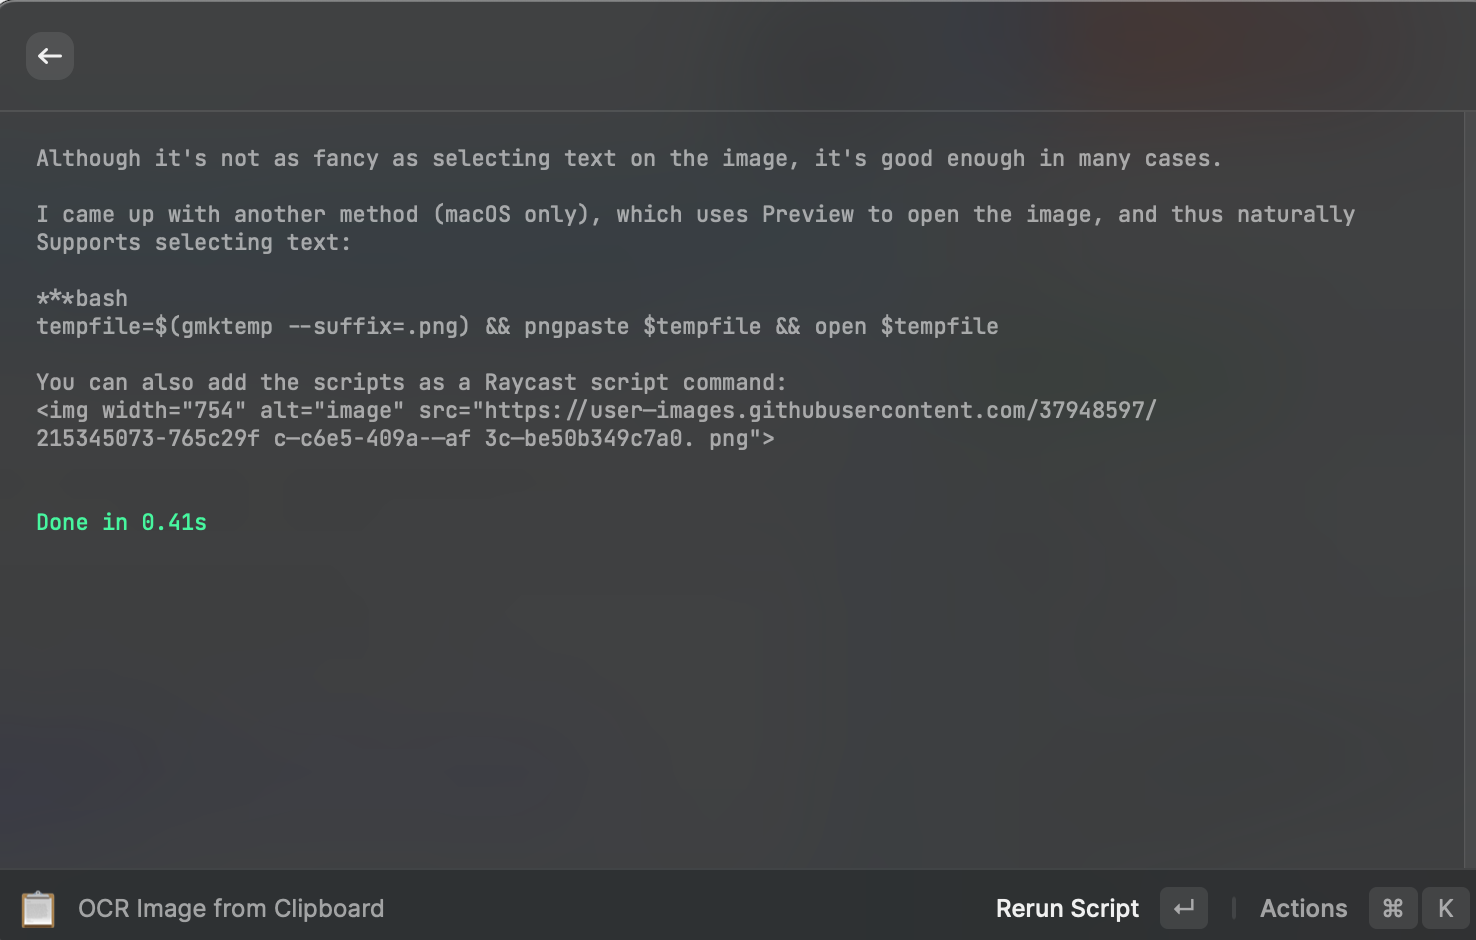Screen dimensions: 1476x940
Task: Click the command (⌘) key icon near Actions
Action: tap(1392, 908)
